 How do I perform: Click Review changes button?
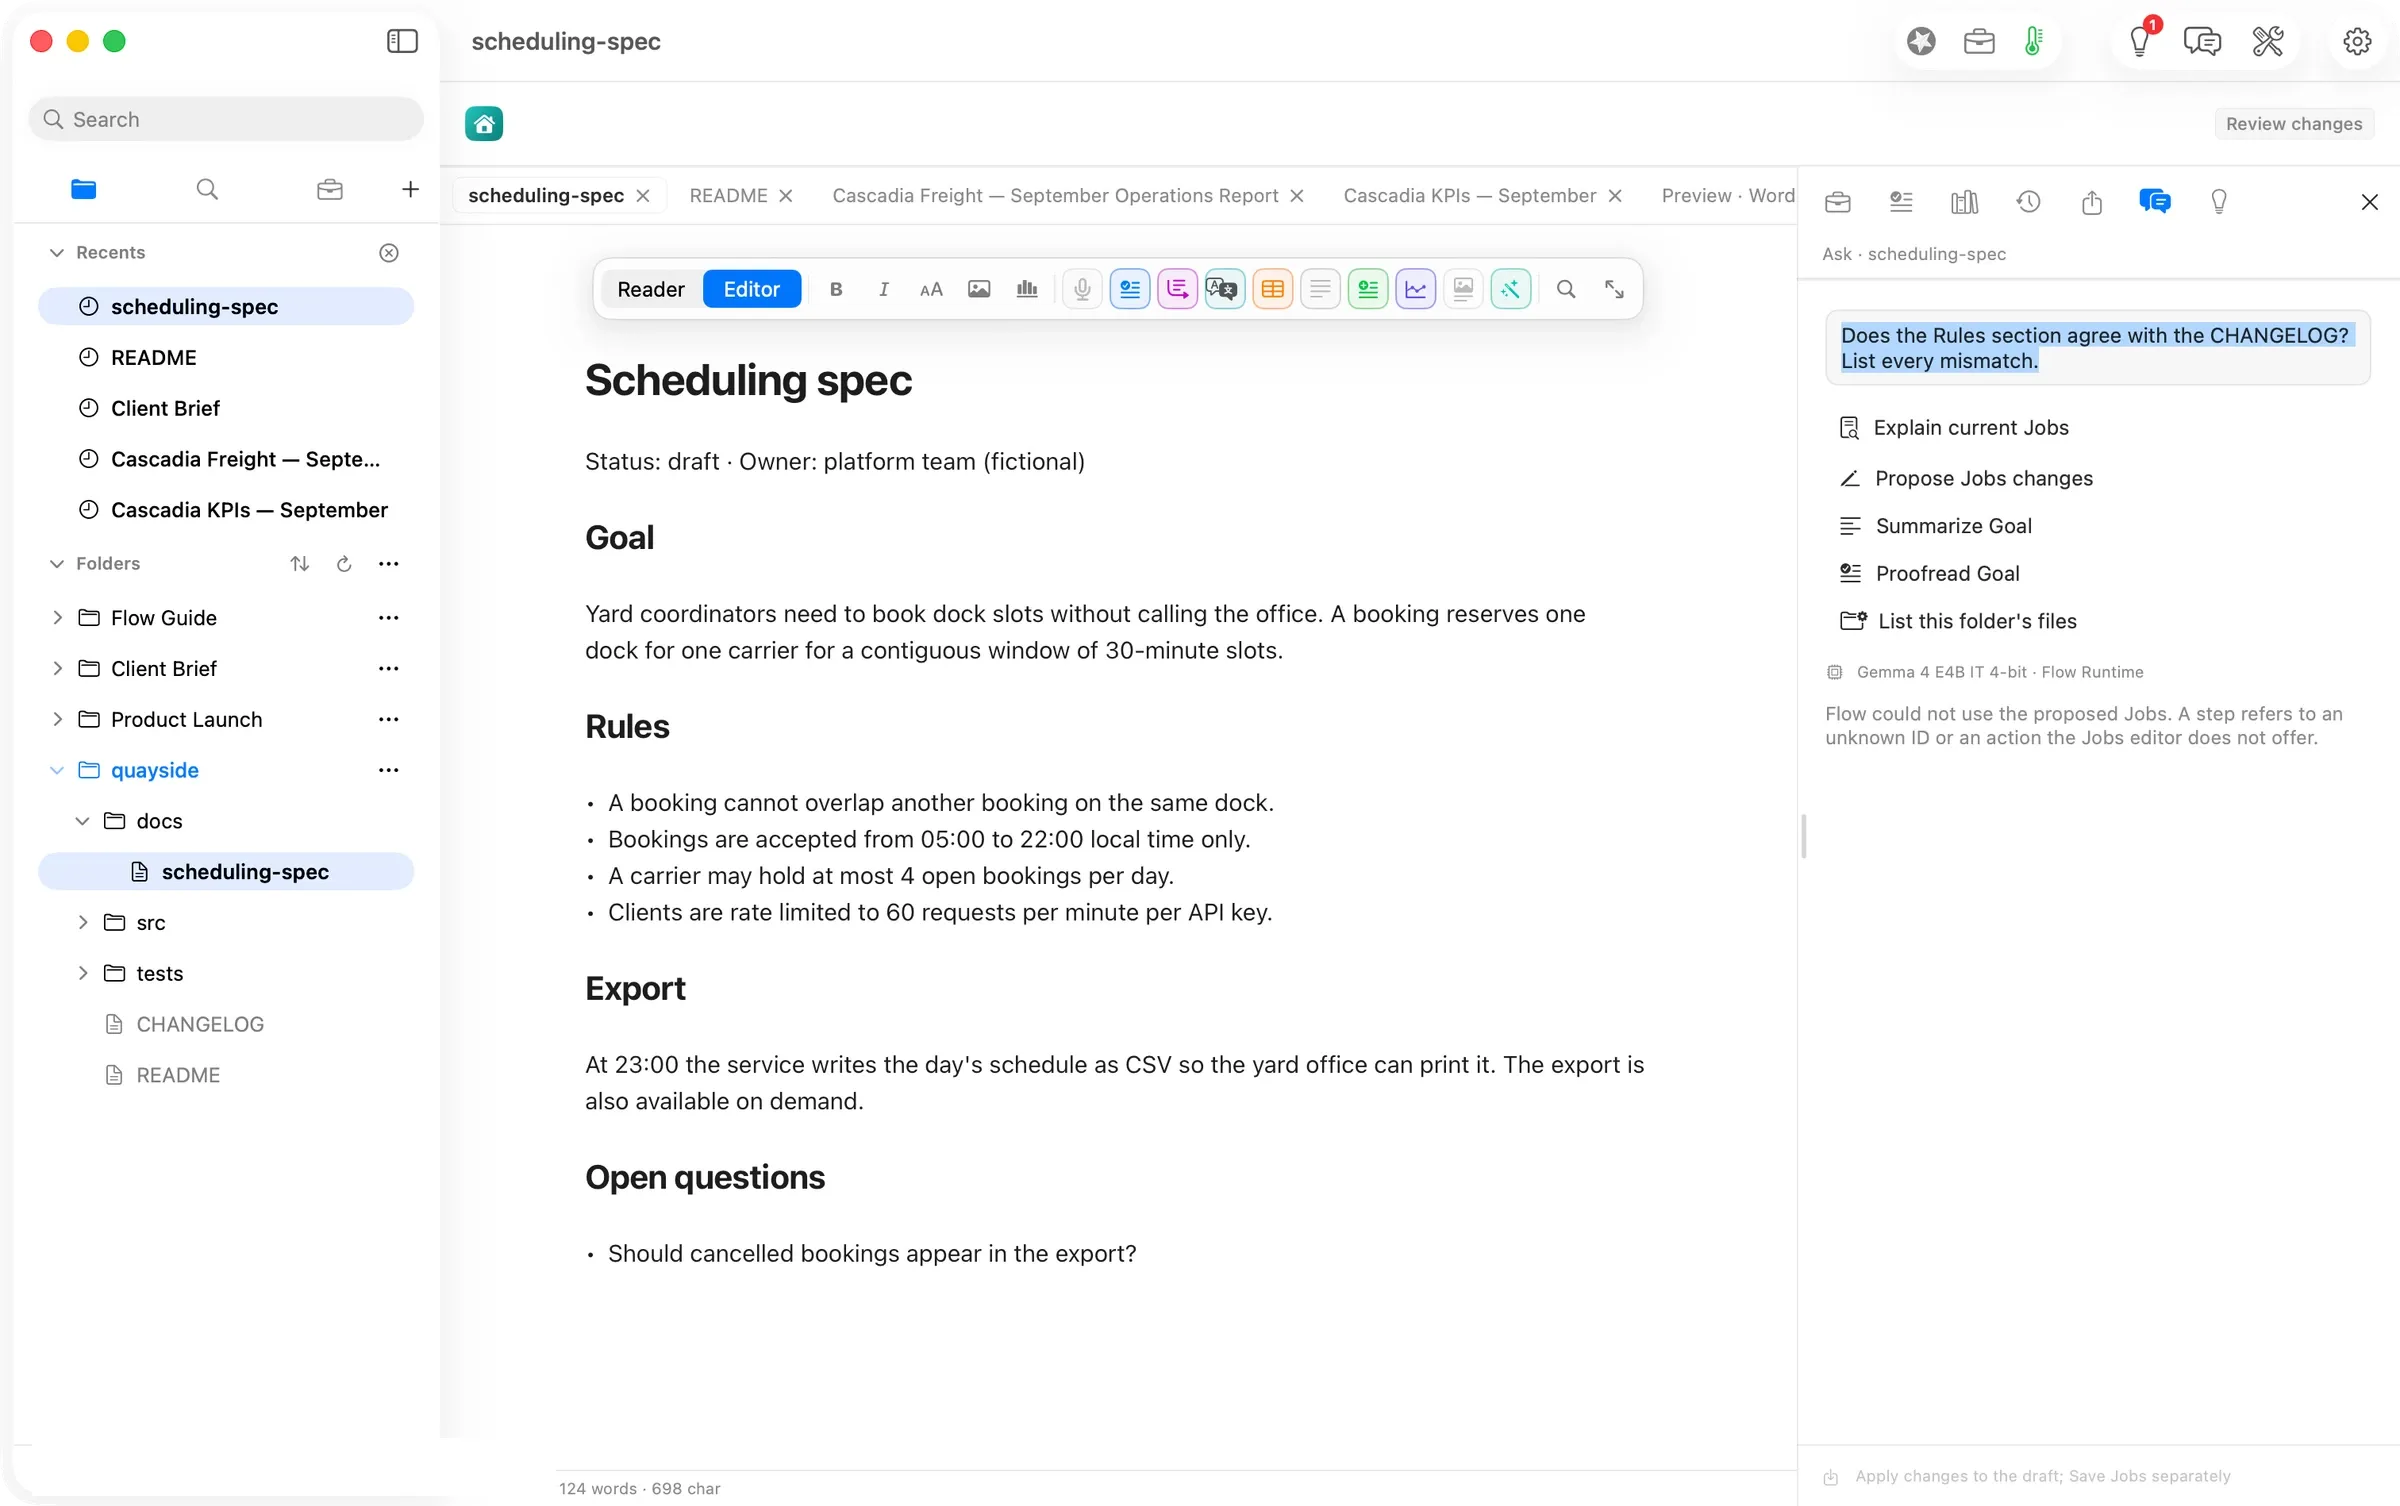(2294, 124)
